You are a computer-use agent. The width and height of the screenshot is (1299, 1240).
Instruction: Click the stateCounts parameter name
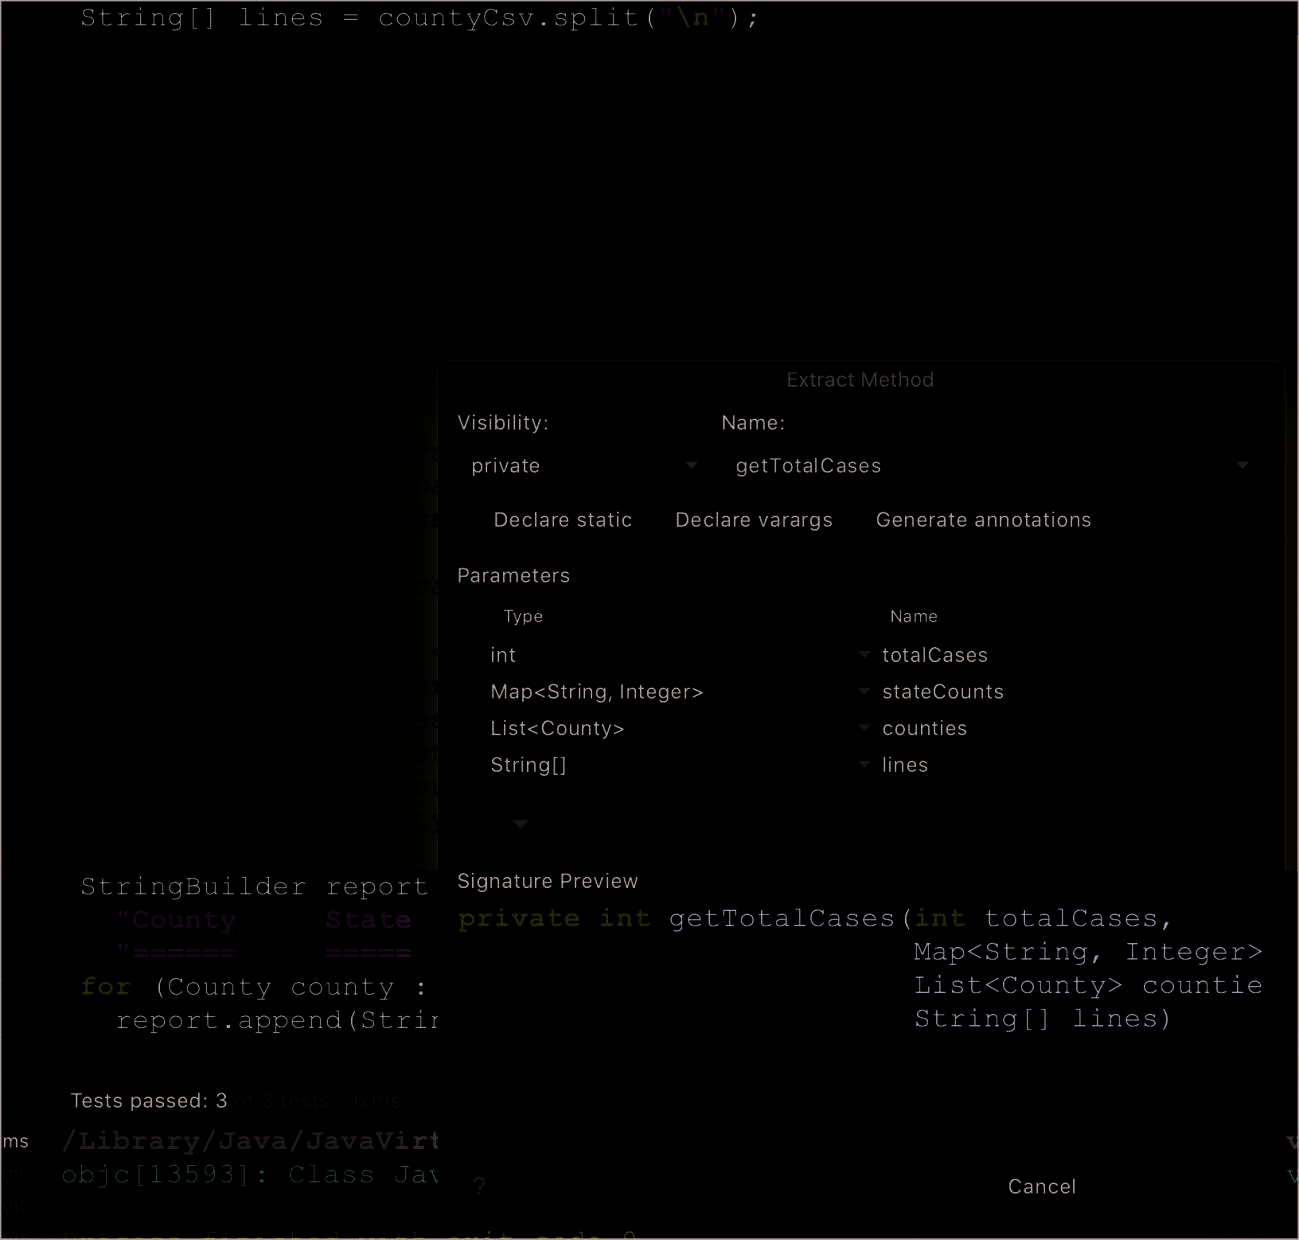tap(943, 692)
